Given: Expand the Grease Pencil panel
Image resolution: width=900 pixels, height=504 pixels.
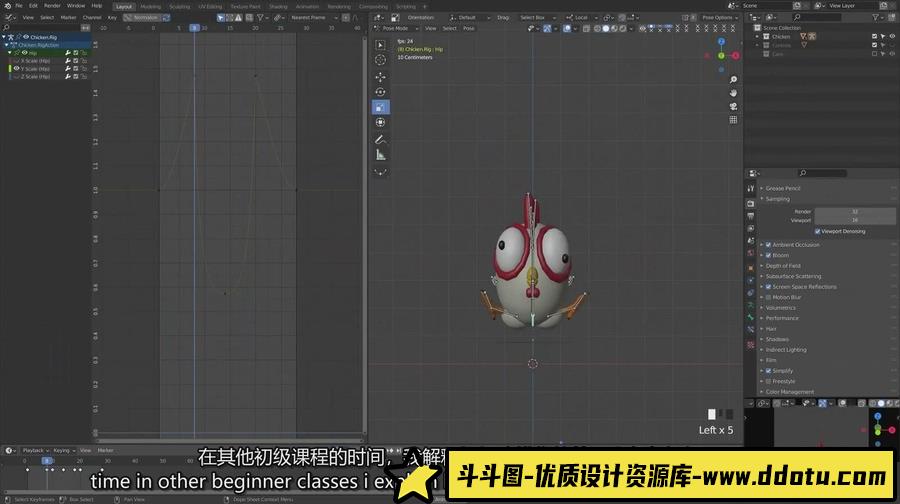Looking at the screenshot, I should (783, 188).
